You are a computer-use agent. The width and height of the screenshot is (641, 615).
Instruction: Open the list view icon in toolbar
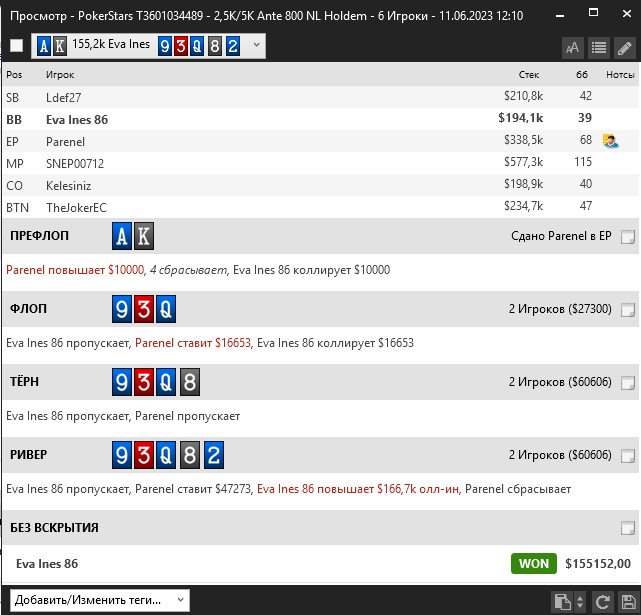pos(599,48)
